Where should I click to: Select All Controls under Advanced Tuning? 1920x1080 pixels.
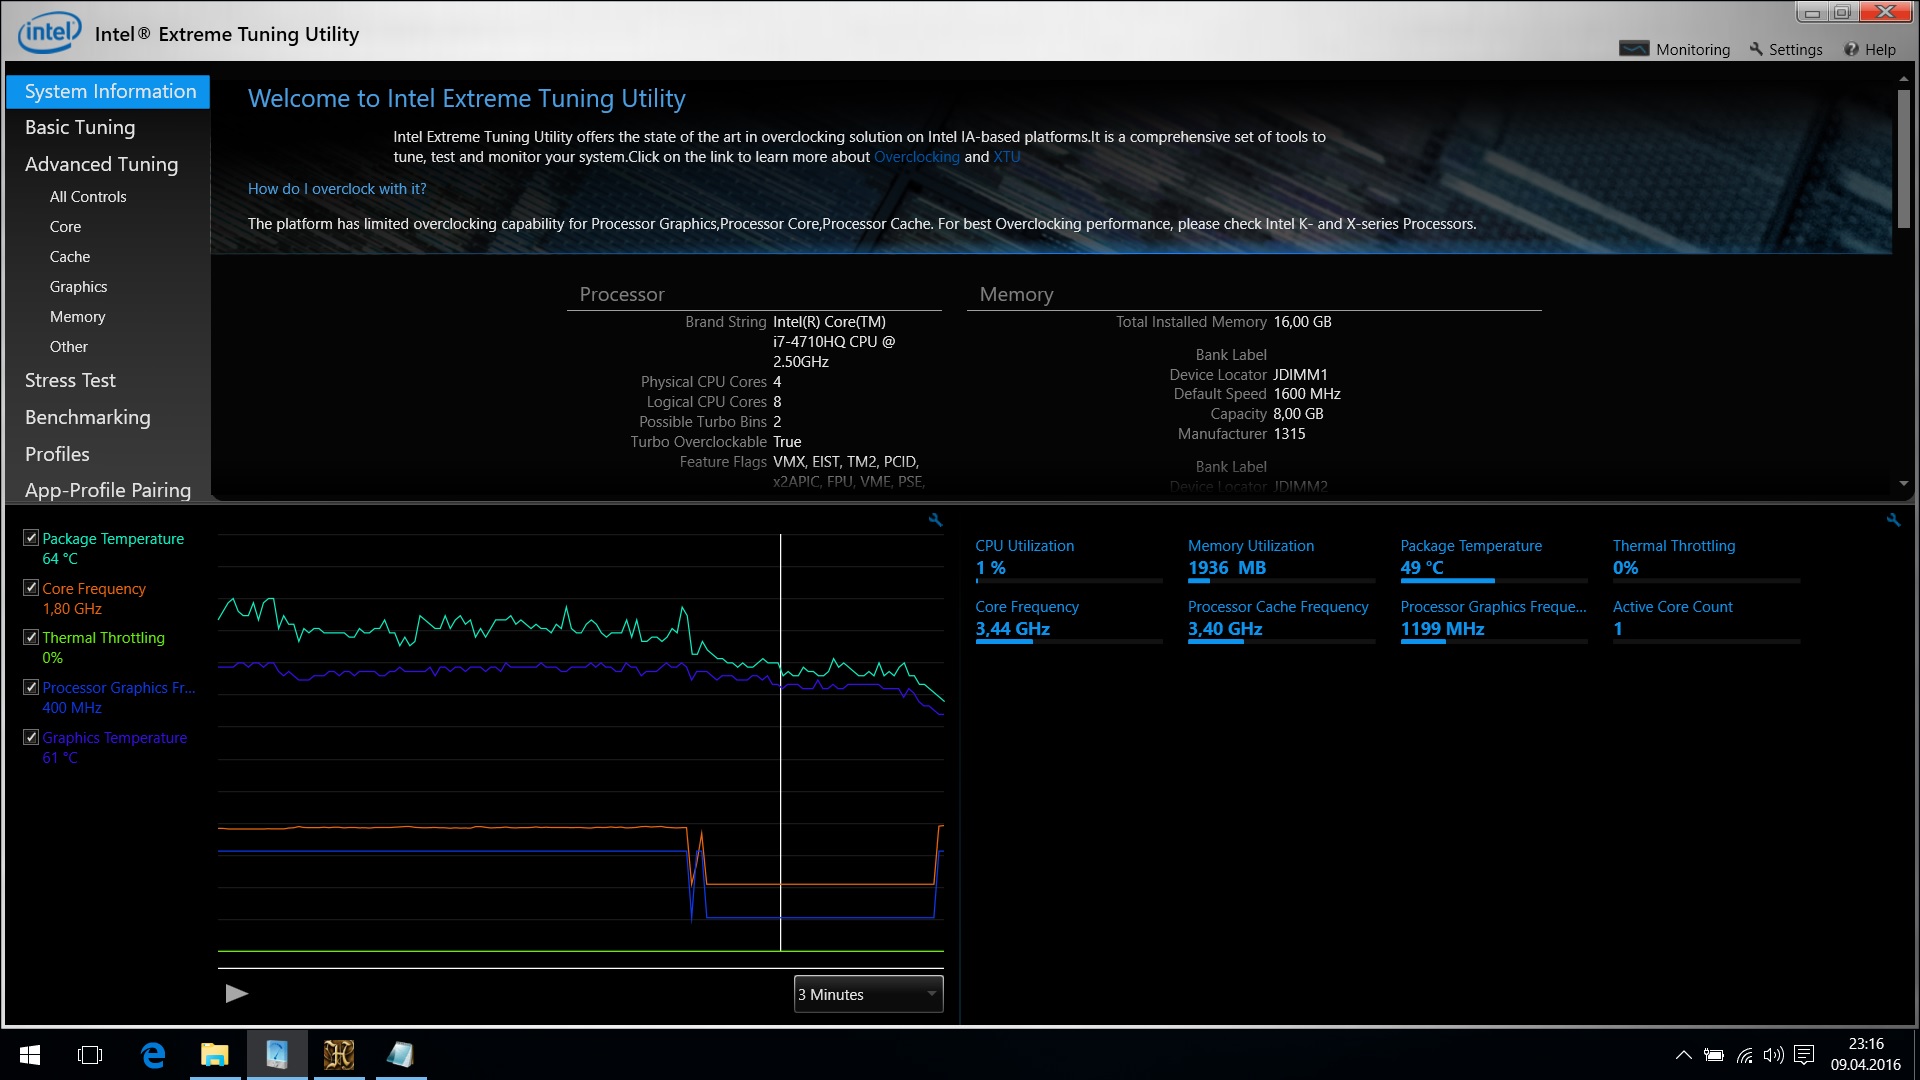[88, 197]
